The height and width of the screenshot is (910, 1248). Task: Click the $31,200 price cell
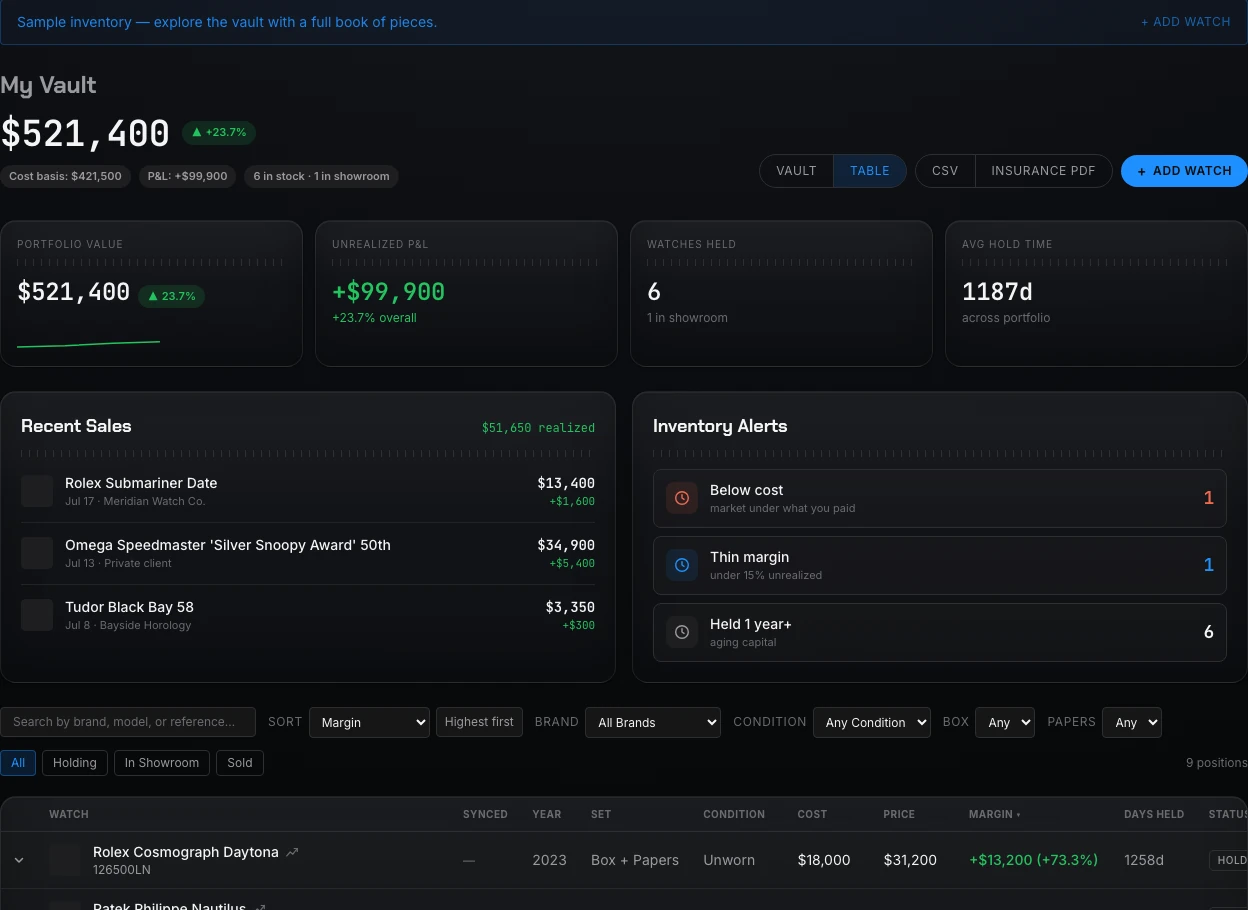point(910,860)
